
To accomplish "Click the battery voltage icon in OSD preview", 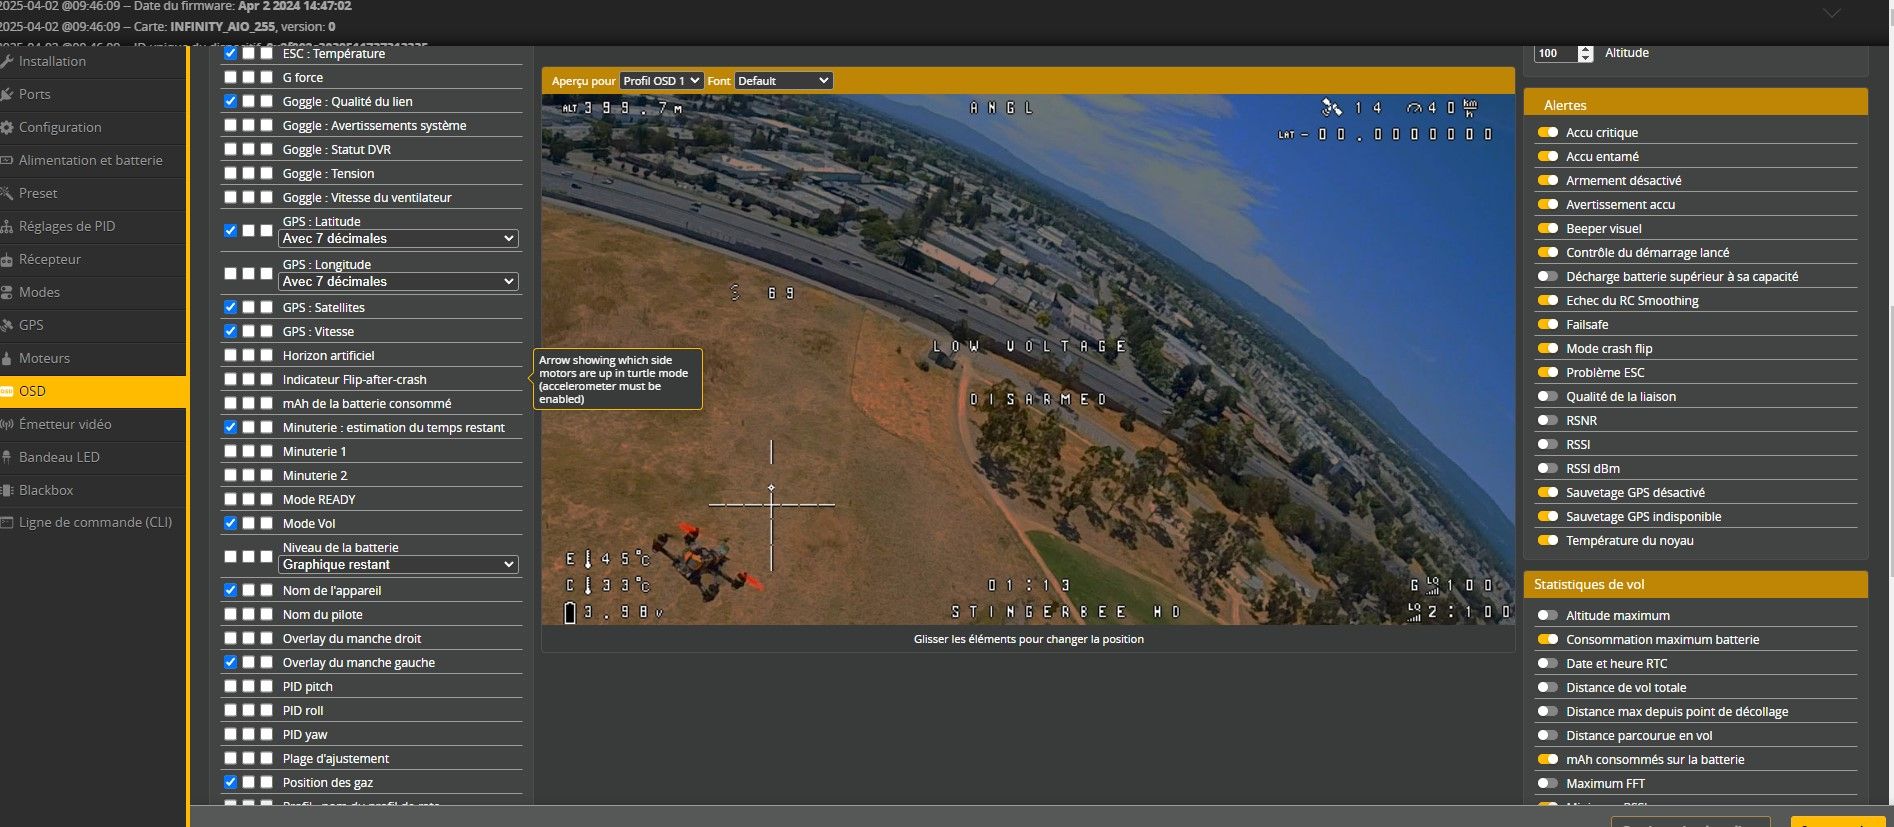I will pos(570,612).
